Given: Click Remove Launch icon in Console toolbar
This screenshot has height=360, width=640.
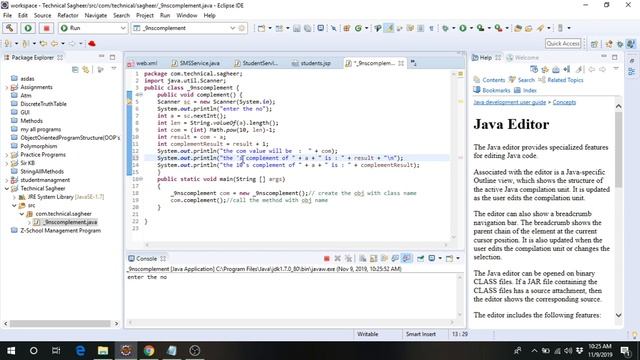Looking at the screenshot, I should pyautogui.click(x=338, y=258).
